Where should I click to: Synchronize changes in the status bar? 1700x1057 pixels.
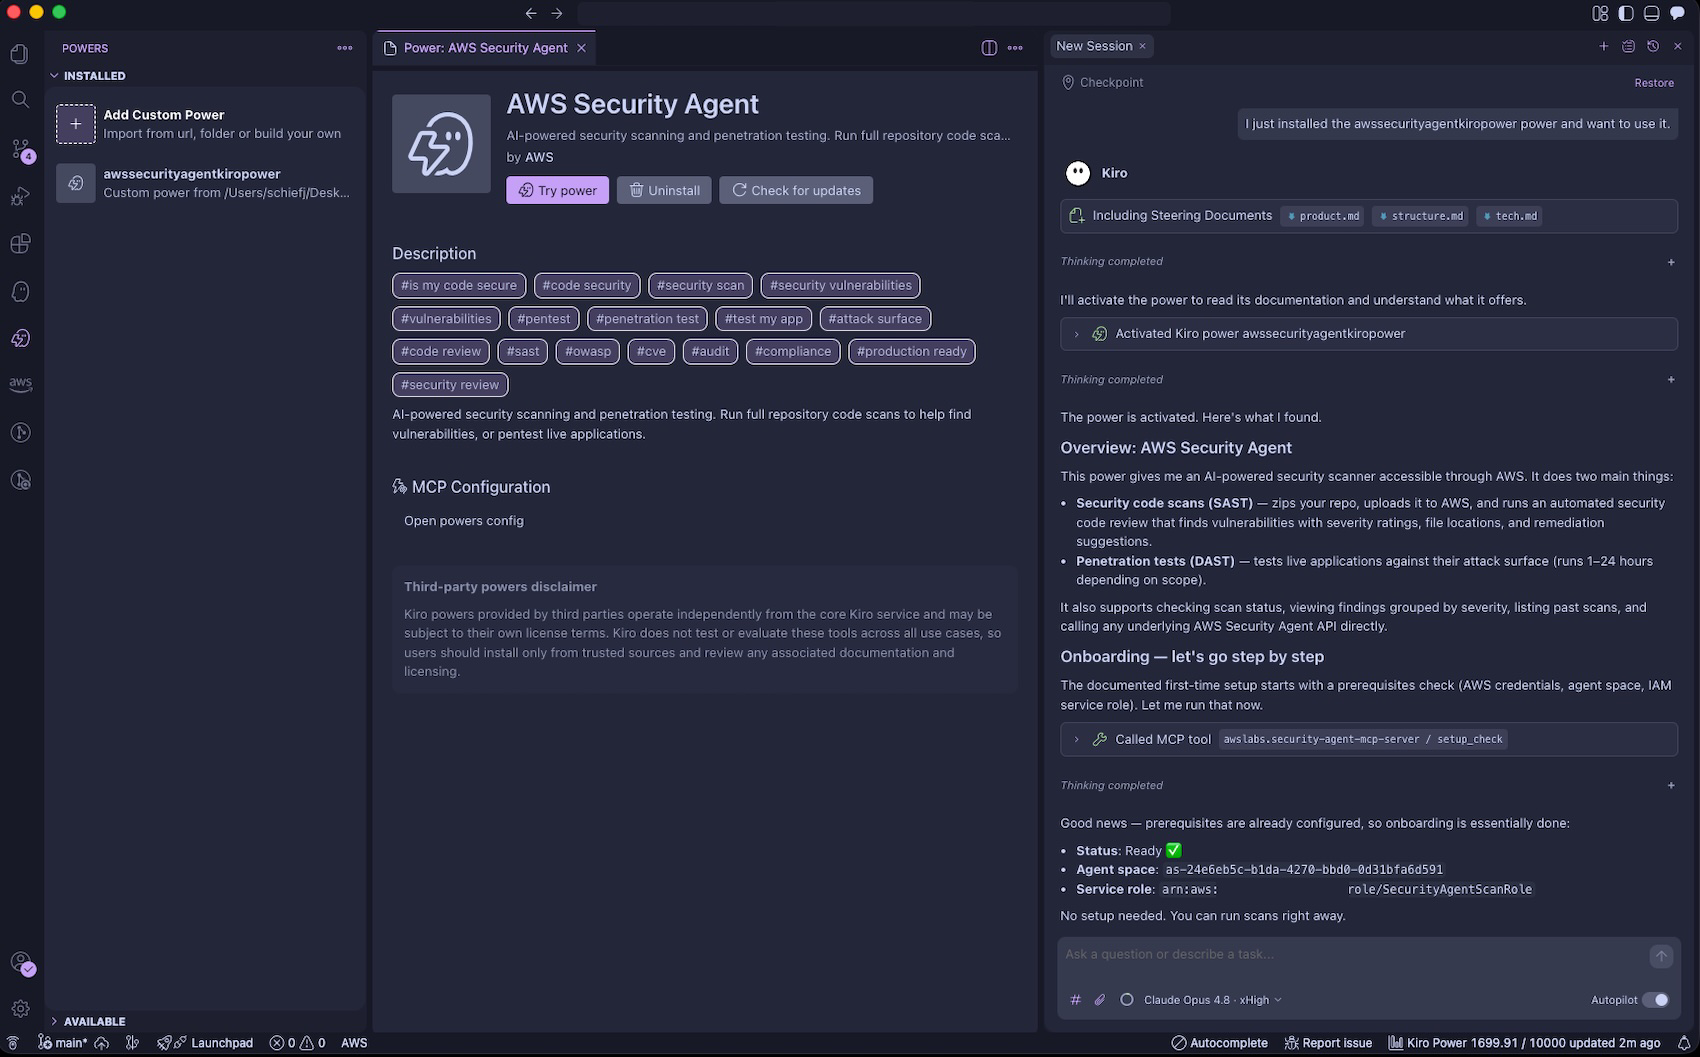pos(101,1043)
